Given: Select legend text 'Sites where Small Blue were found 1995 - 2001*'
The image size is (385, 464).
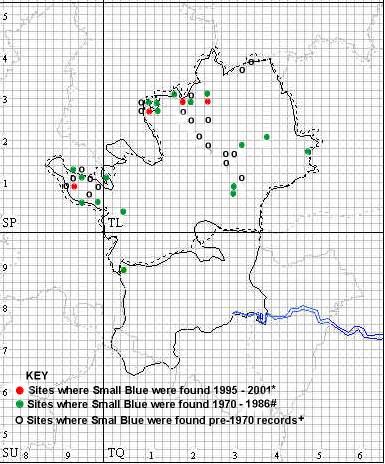Looking at the screenshot, I should 153,390.
